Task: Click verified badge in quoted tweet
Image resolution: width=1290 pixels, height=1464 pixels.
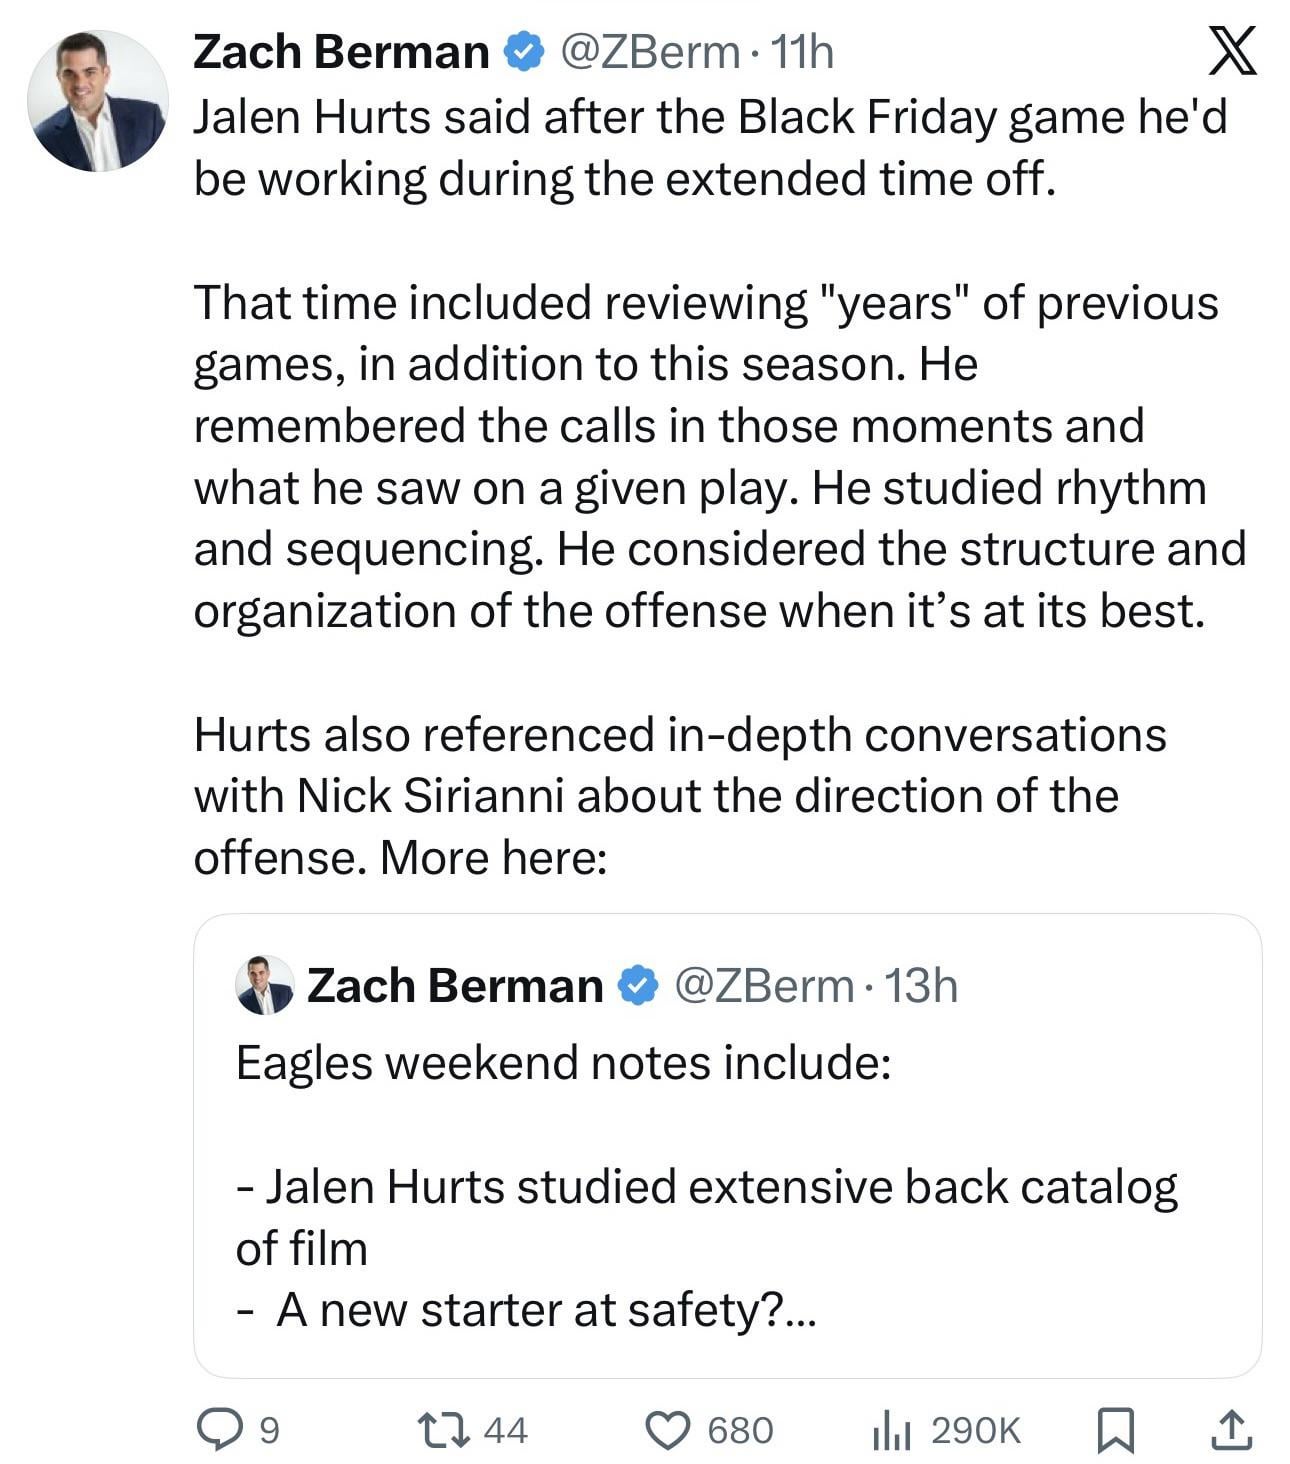Action: (x=638, y=985)
